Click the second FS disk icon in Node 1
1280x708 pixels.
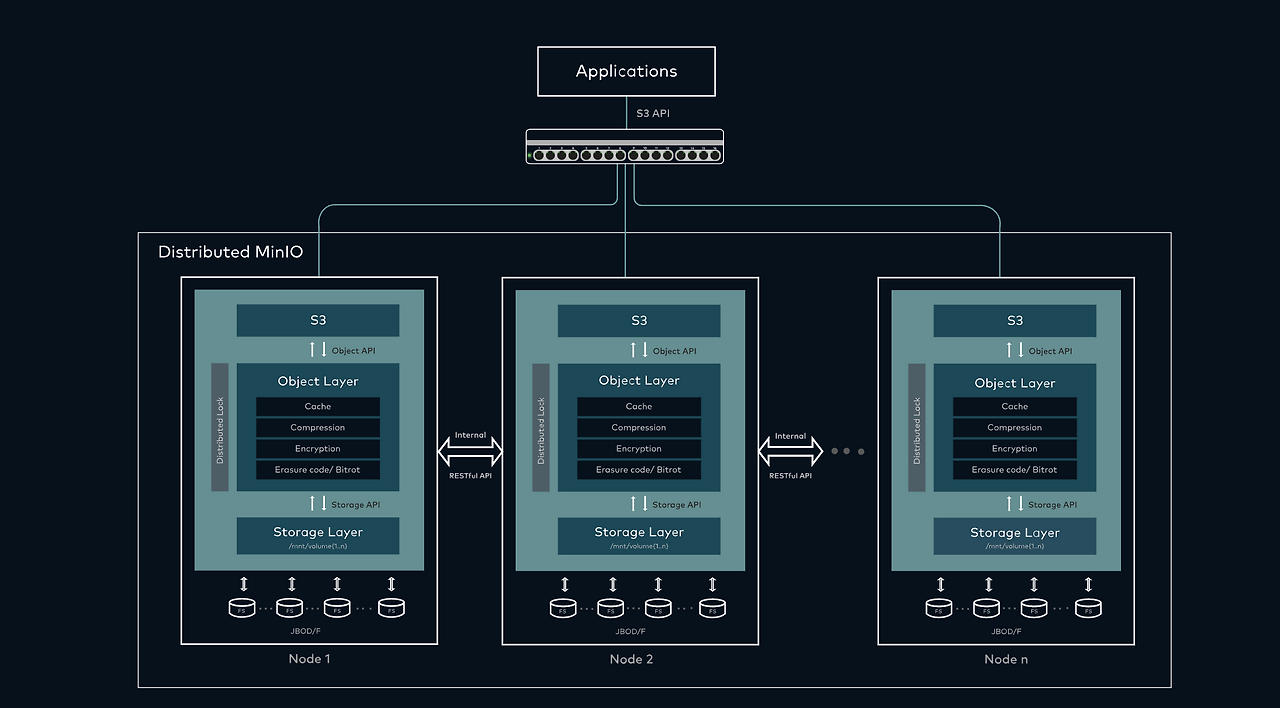point(290,608)
